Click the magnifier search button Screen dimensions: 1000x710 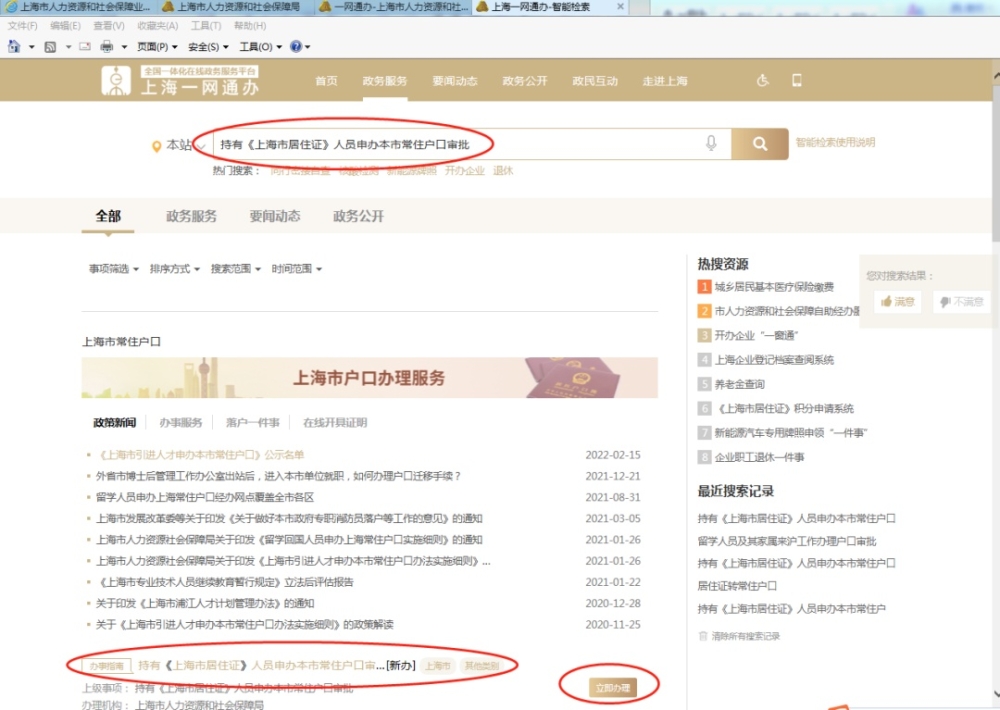[760, 144]
